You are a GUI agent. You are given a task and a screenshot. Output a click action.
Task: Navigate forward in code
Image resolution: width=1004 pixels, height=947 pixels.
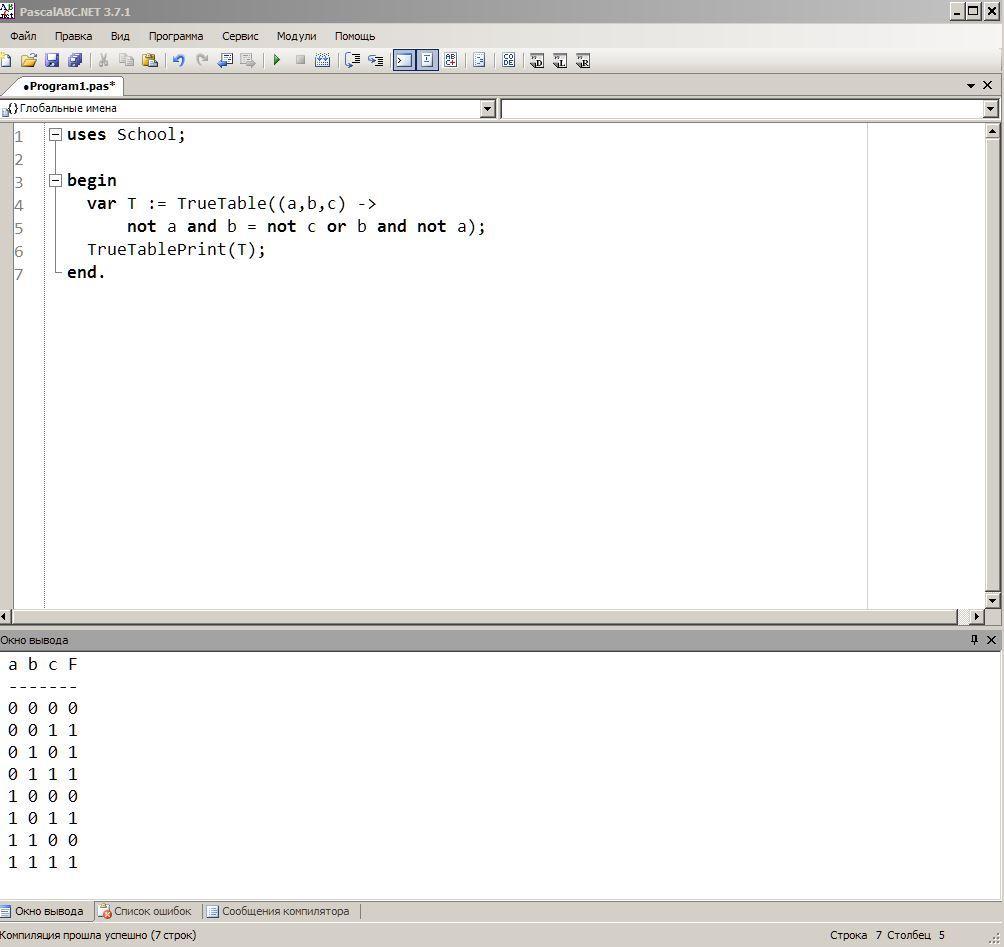click(x=248, y=61)
